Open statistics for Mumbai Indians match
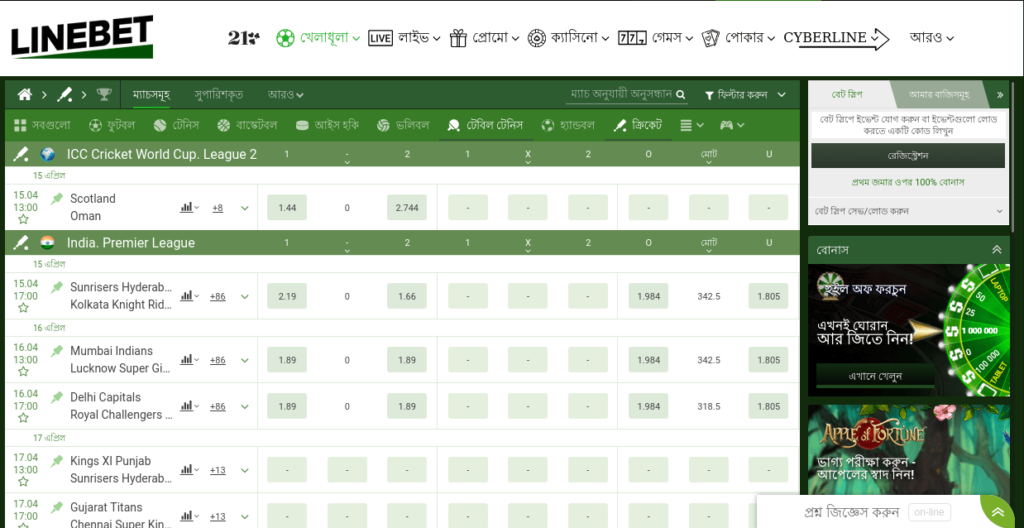Viewport: 1024px width, 528px height. (189, 359)
